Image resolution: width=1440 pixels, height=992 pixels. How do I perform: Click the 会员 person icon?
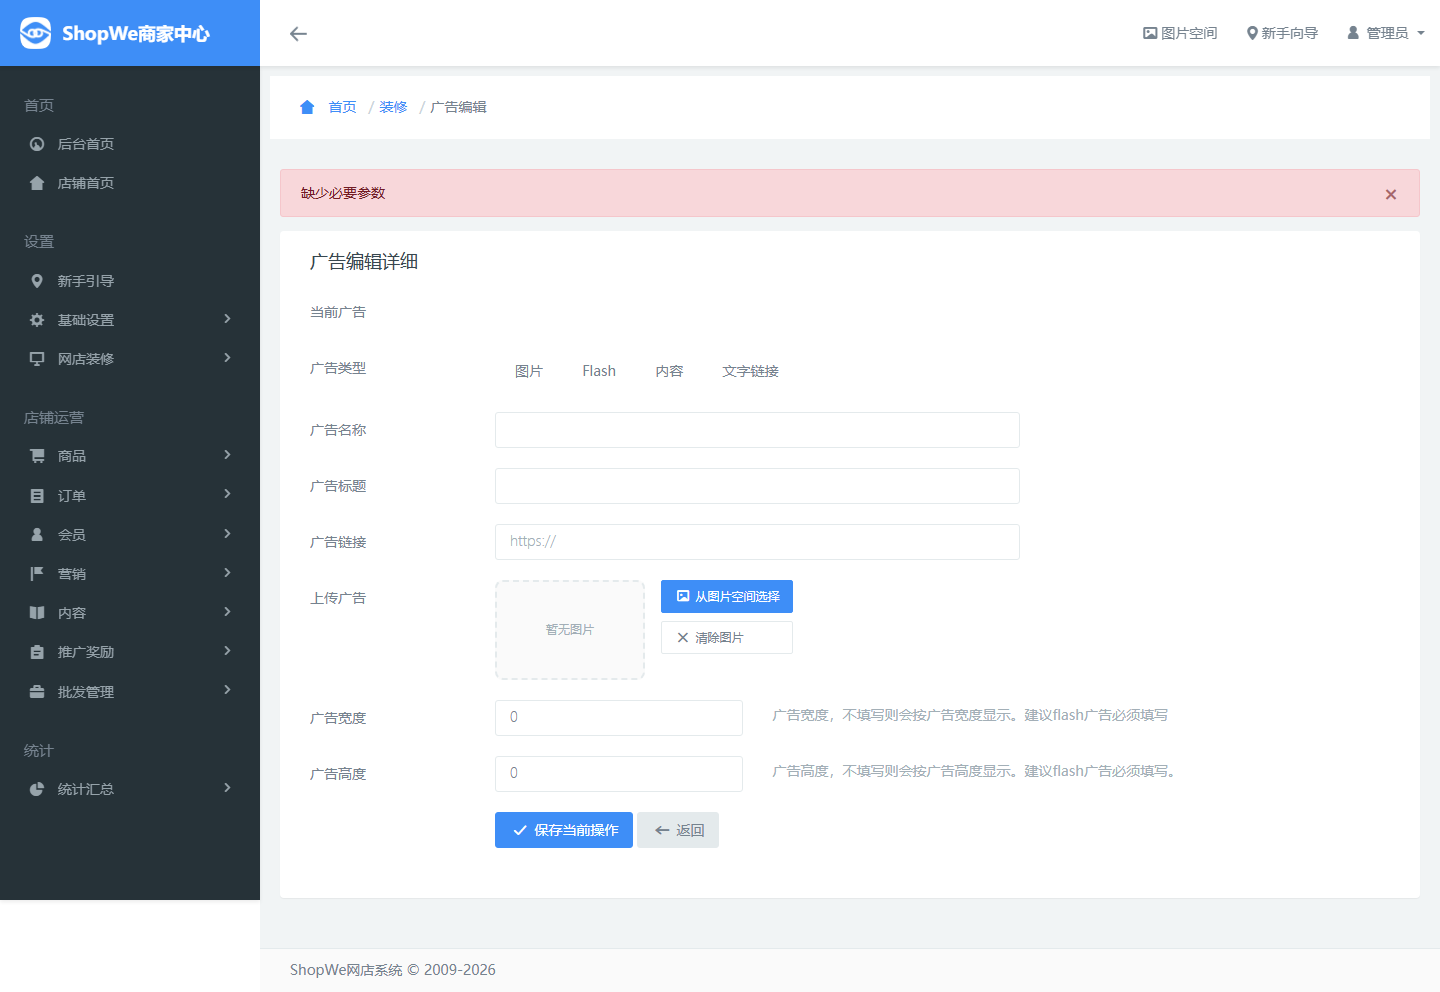37,535
